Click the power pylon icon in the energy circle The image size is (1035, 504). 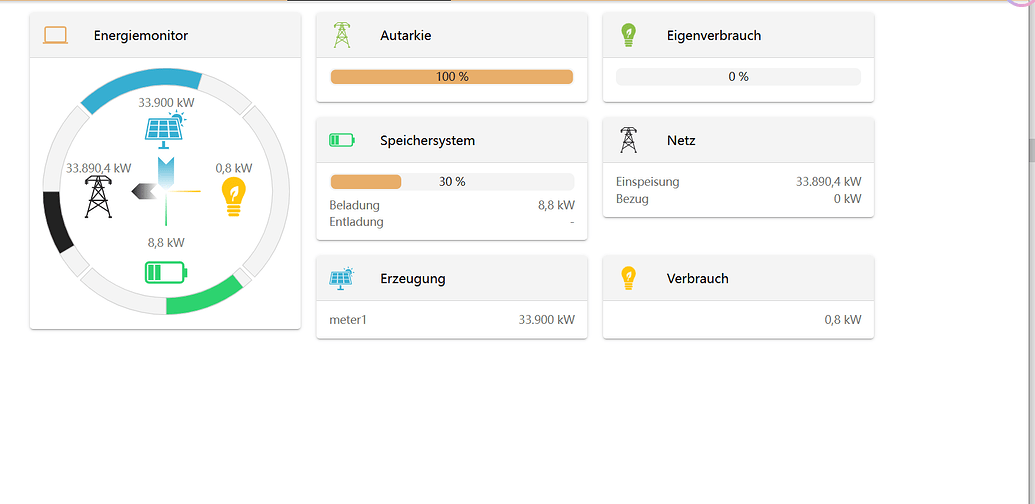click(x=98, y=196)
